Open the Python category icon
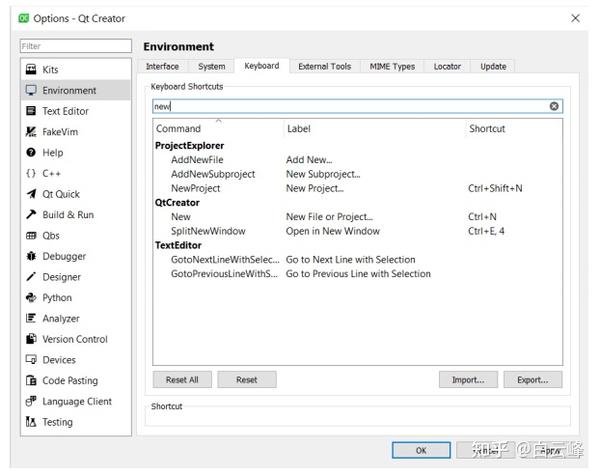600x475 pixels. click(31, 297)
